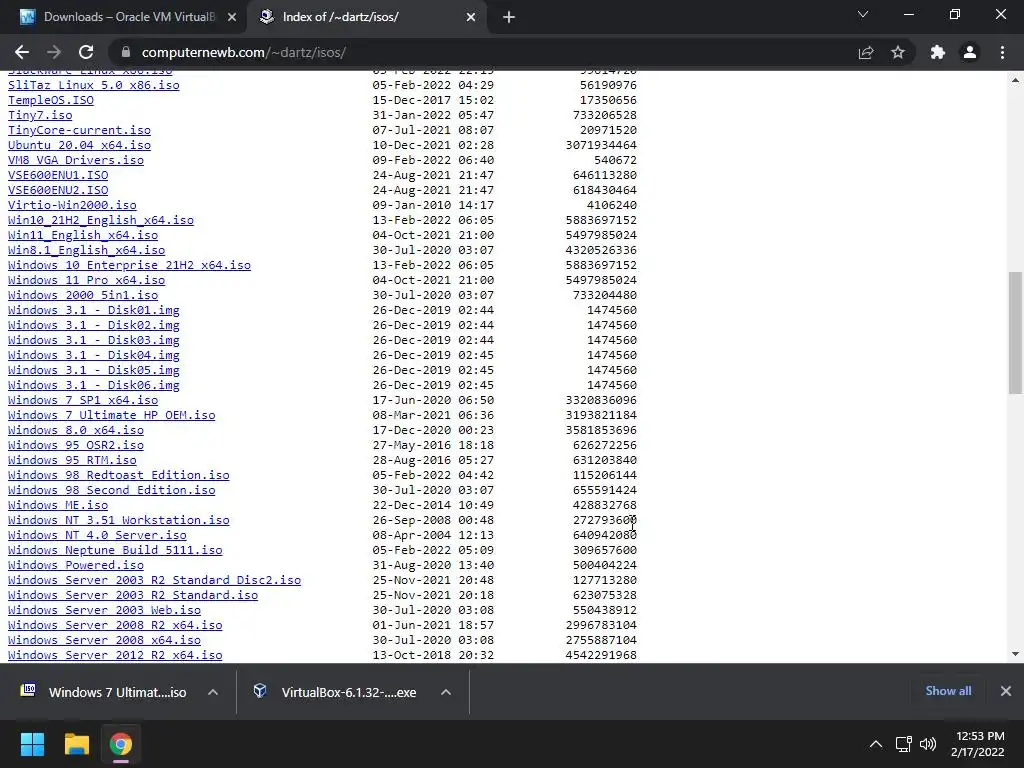The image size is (1024, 768).
Task: Download Windows_Powered.iso
Action: tap(76, 566)
